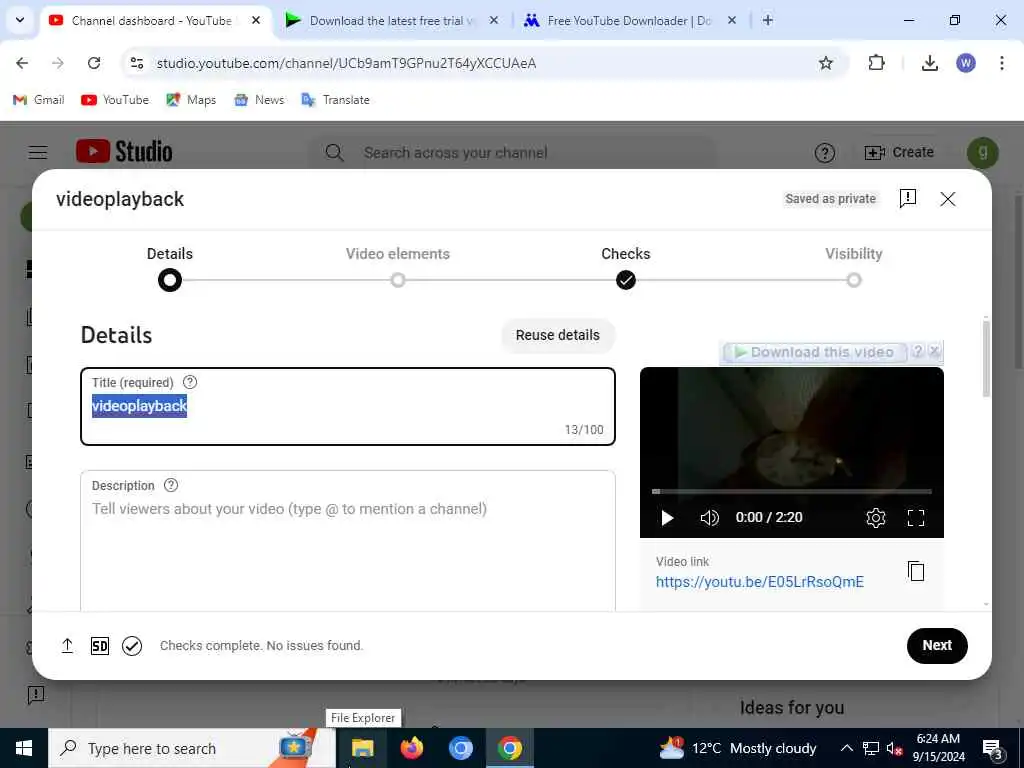Go back in browser history
1024x768 pixels.
pyautogui.click(x=22, y=63)
